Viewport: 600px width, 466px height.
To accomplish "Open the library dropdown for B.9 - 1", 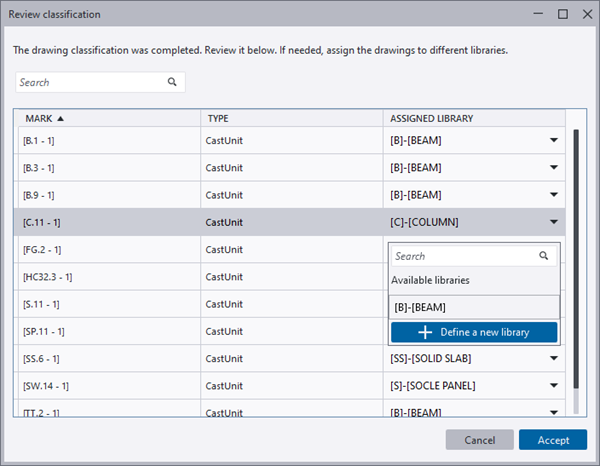I will 554,194.
